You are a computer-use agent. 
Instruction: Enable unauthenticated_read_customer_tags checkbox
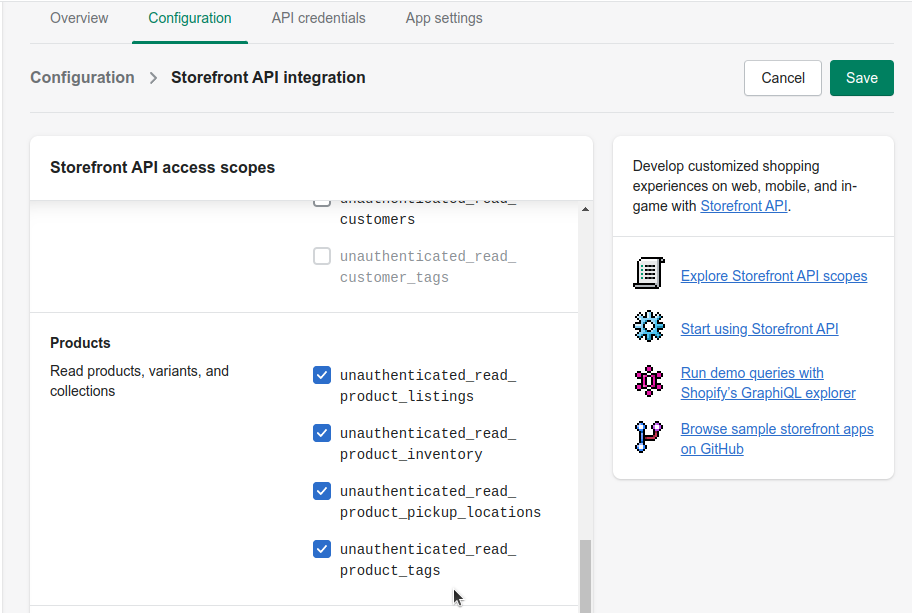[322, 257]
